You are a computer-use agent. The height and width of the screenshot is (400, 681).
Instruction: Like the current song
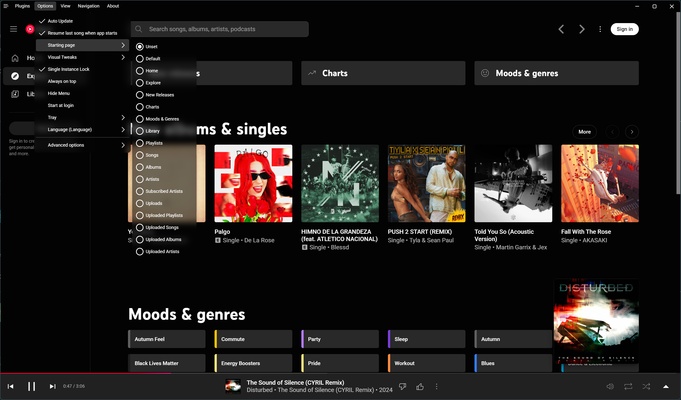point(420,386)
